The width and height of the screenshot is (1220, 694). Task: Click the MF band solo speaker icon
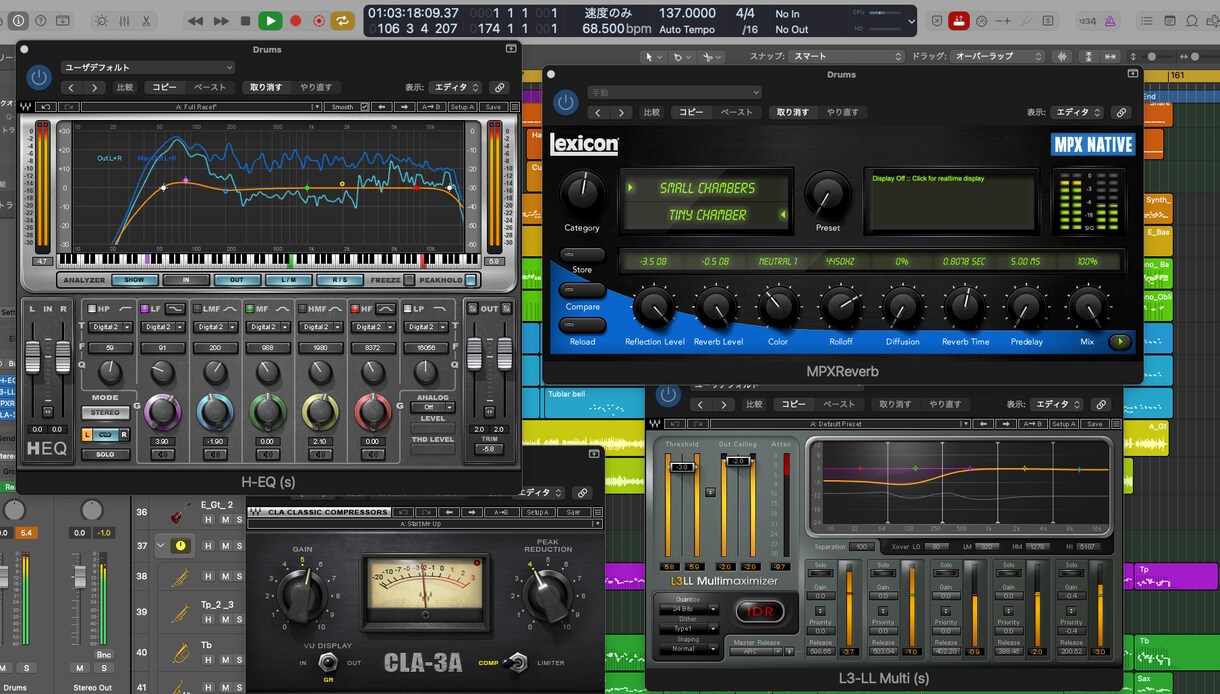pos(267,455)
